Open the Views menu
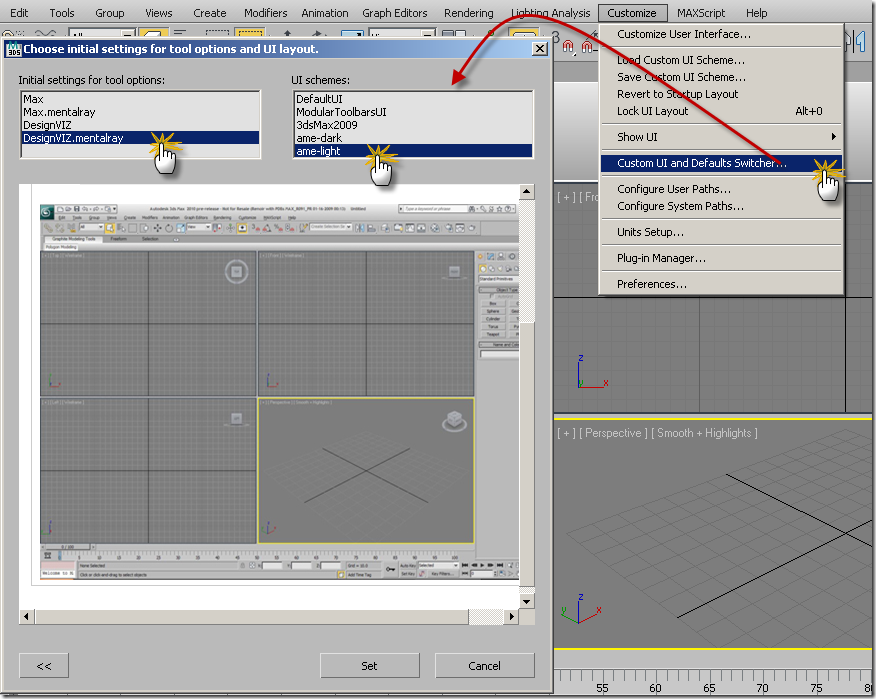 (159, 13)
